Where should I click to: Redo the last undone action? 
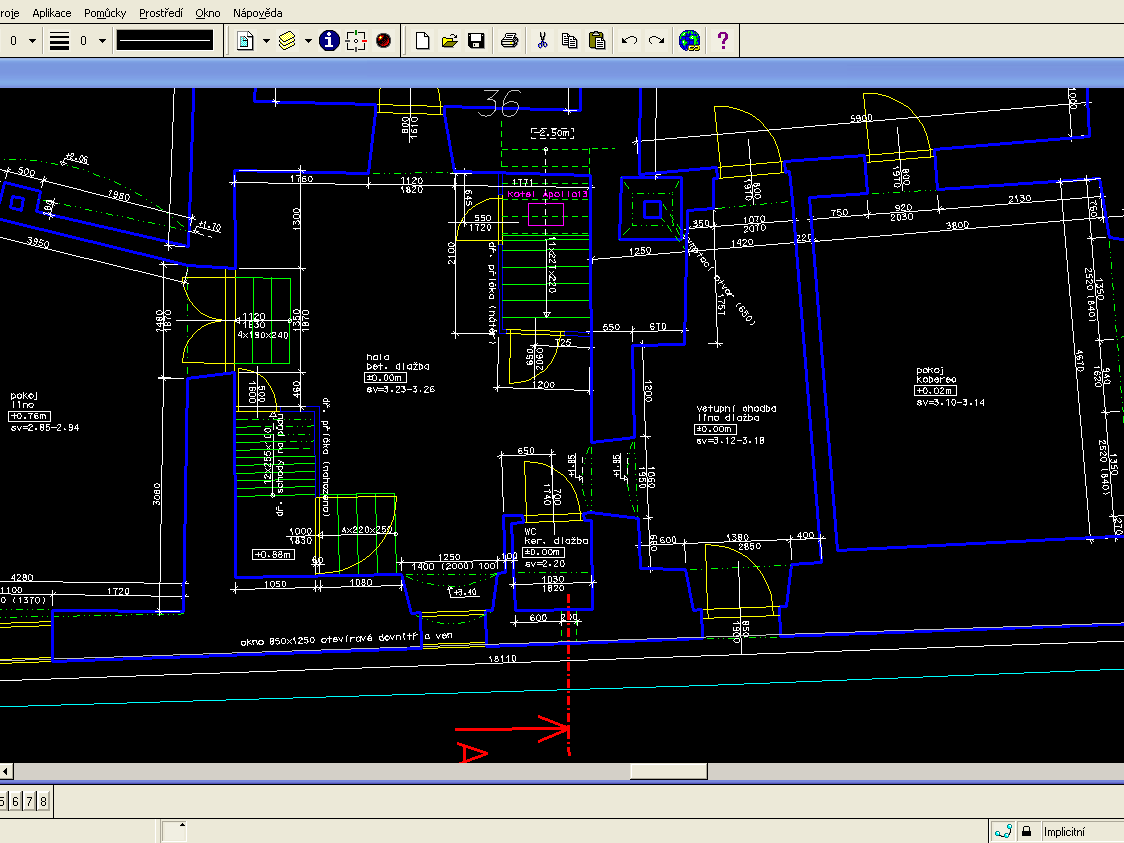pos(656,41)
